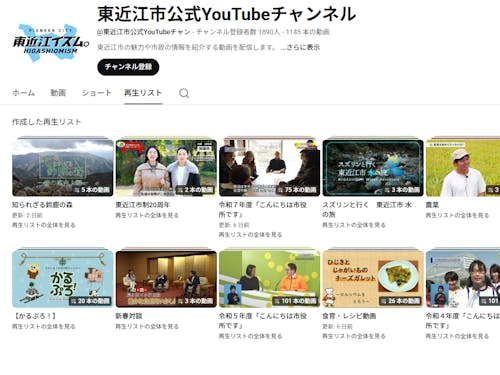Click the 20本の動画 count badge
500x375 pixels.
[90, 301]
